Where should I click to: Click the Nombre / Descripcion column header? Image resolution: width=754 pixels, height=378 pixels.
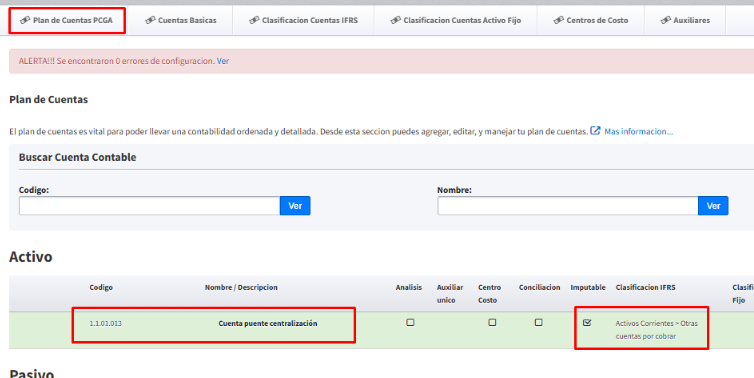[x=241, y=288]
